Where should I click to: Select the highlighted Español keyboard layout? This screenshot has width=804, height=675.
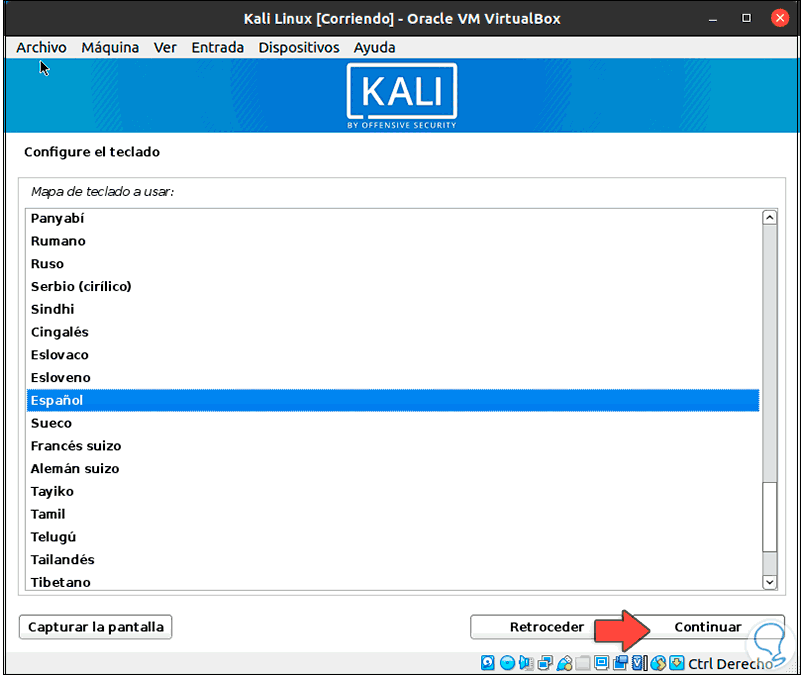coord(393,400)
